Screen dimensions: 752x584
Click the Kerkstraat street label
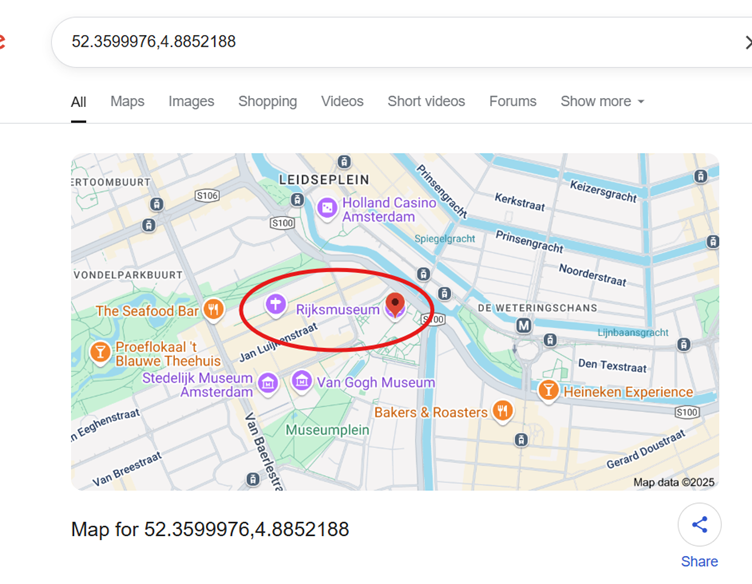click(x=520, y=202)
